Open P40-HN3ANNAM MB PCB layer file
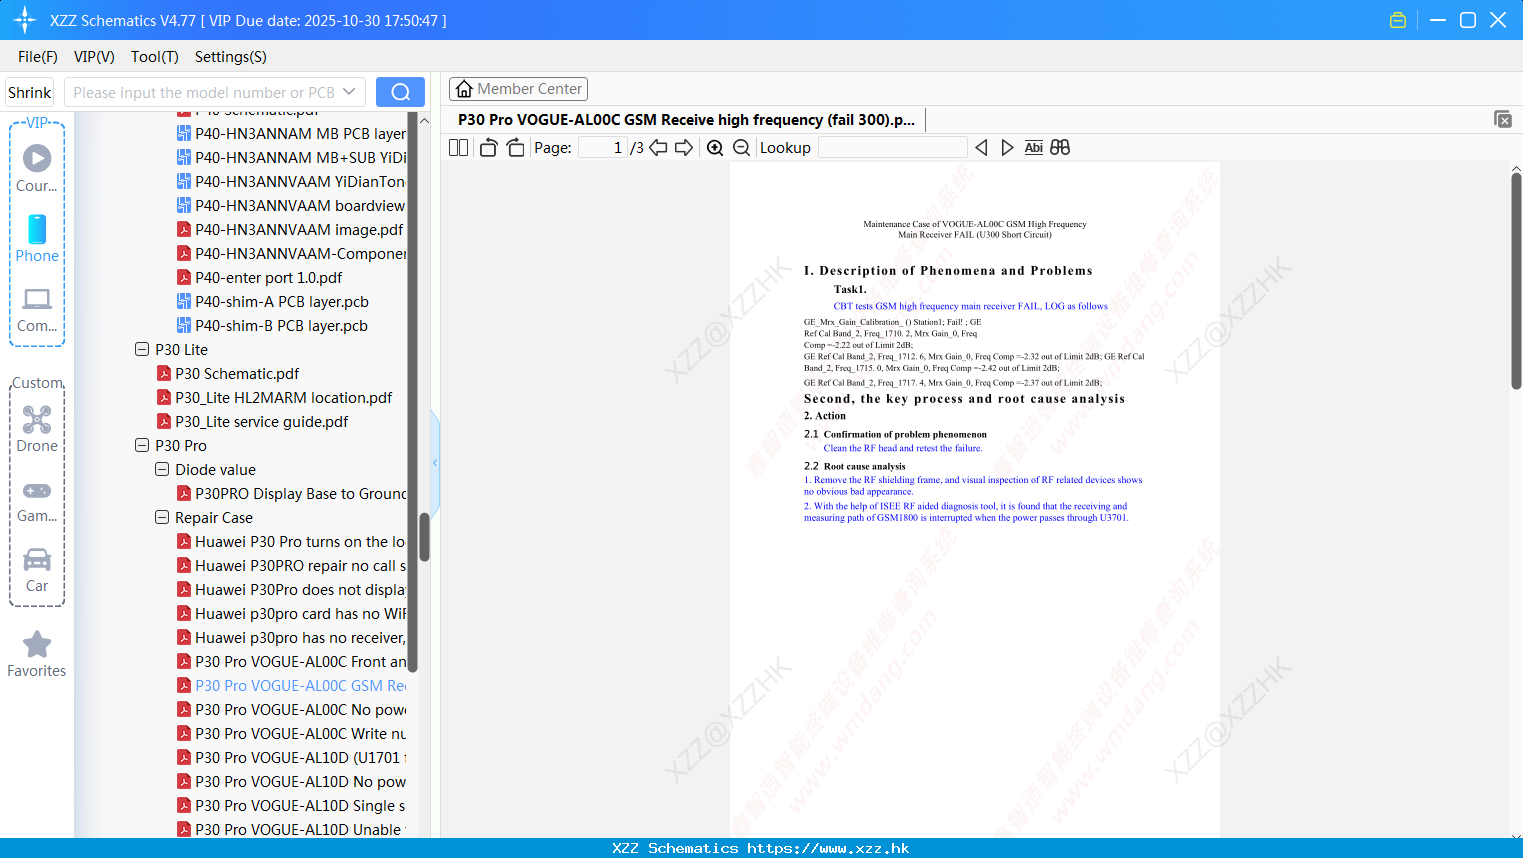The height and width of the screenshot is (858, 1523). pos(291,133)
